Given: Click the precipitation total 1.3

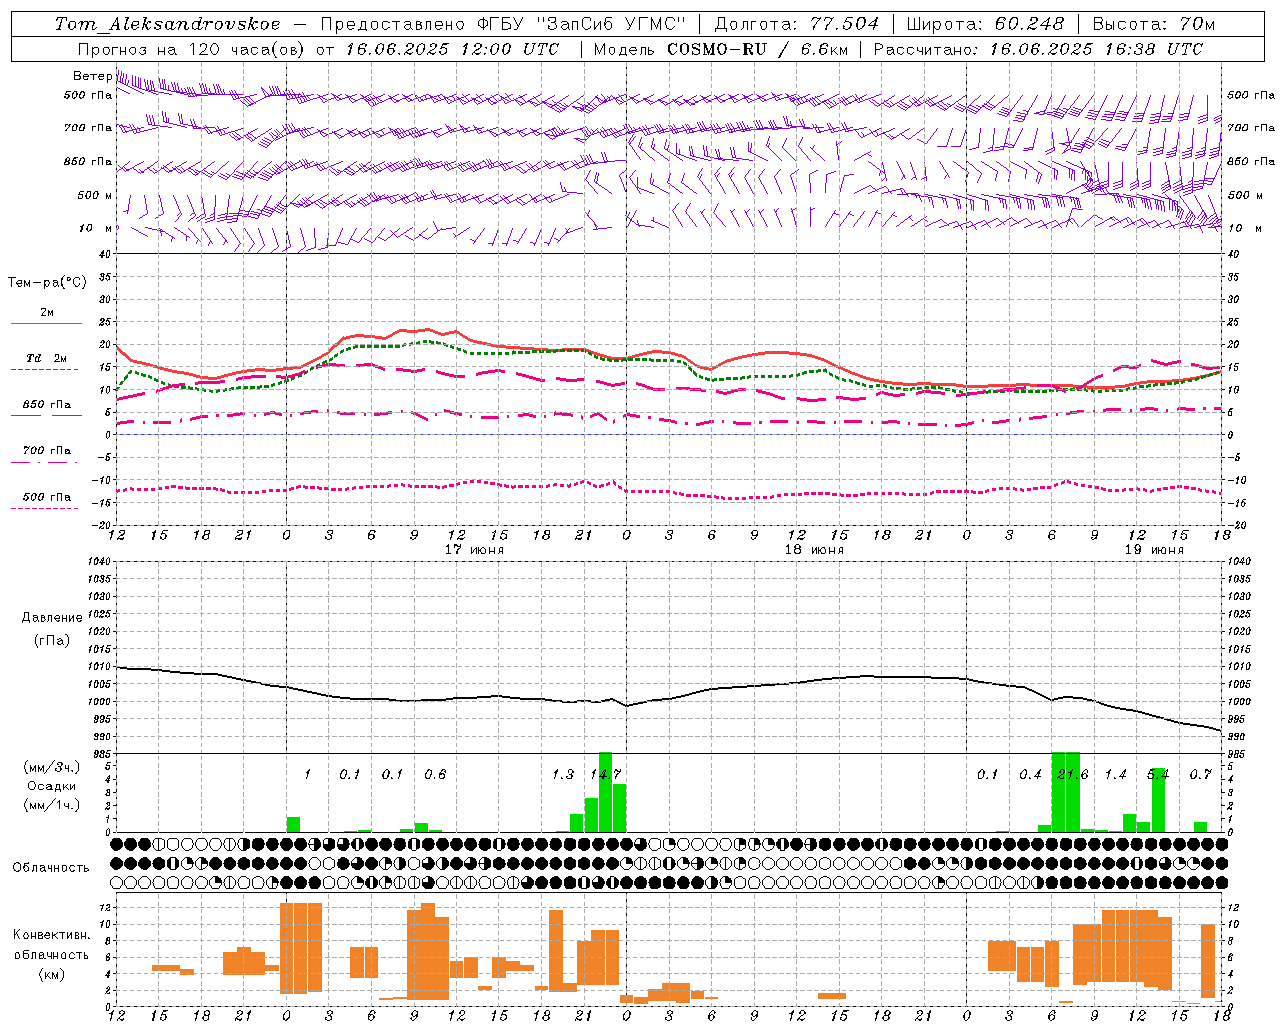Looking at the screenshot, I should [563, 774].
